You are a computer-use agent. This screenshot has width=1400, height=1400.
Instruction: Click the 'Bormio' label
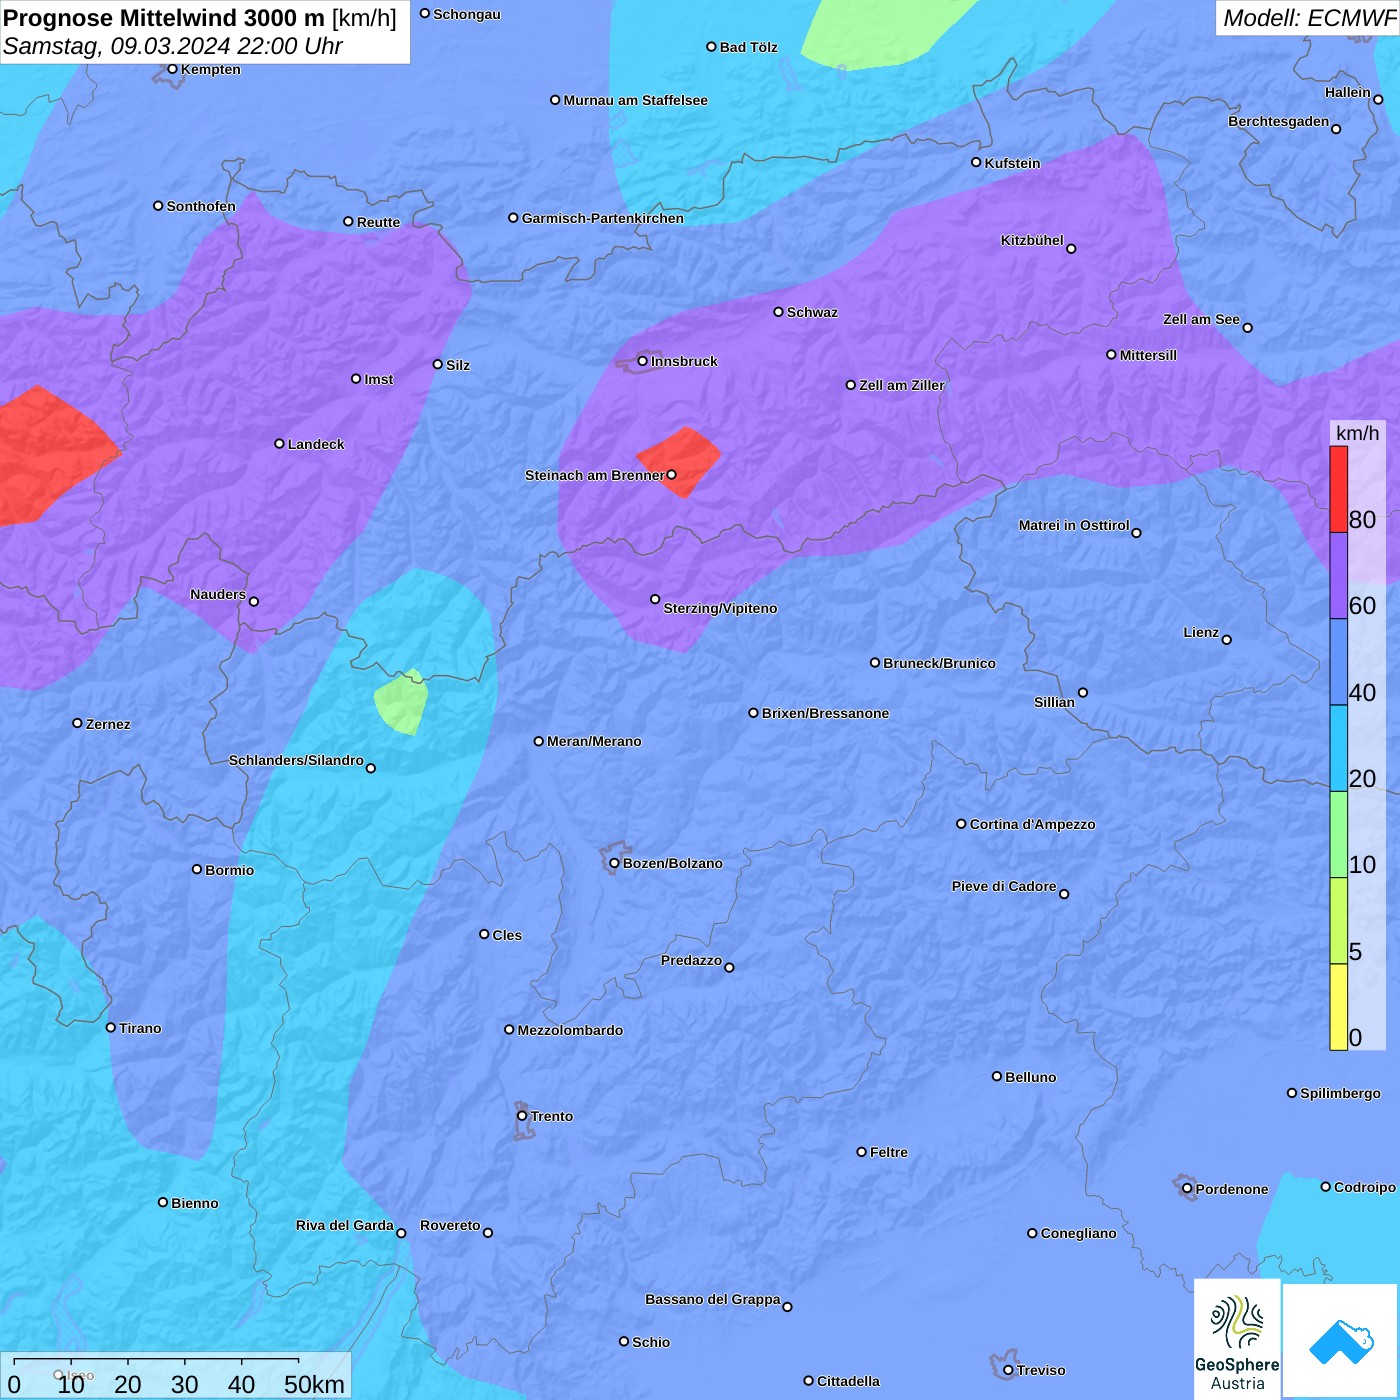tap(229, 870)
